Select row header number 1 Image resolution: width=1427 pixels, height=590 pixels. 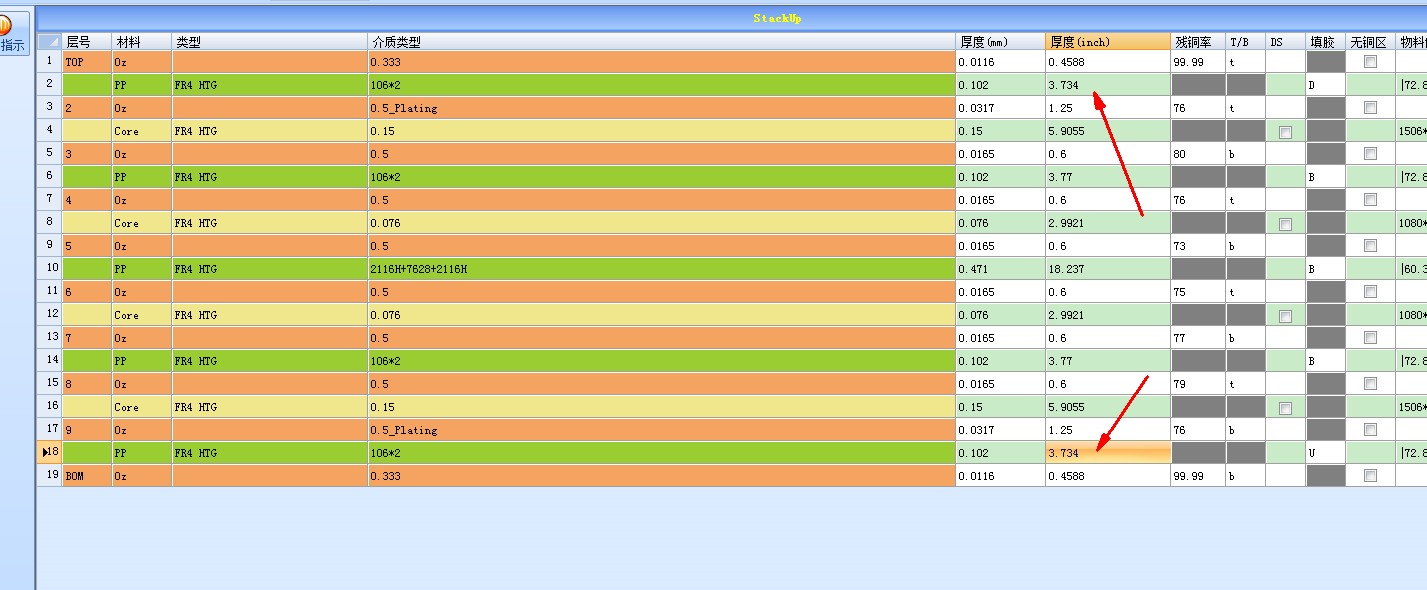pos(50,62)
